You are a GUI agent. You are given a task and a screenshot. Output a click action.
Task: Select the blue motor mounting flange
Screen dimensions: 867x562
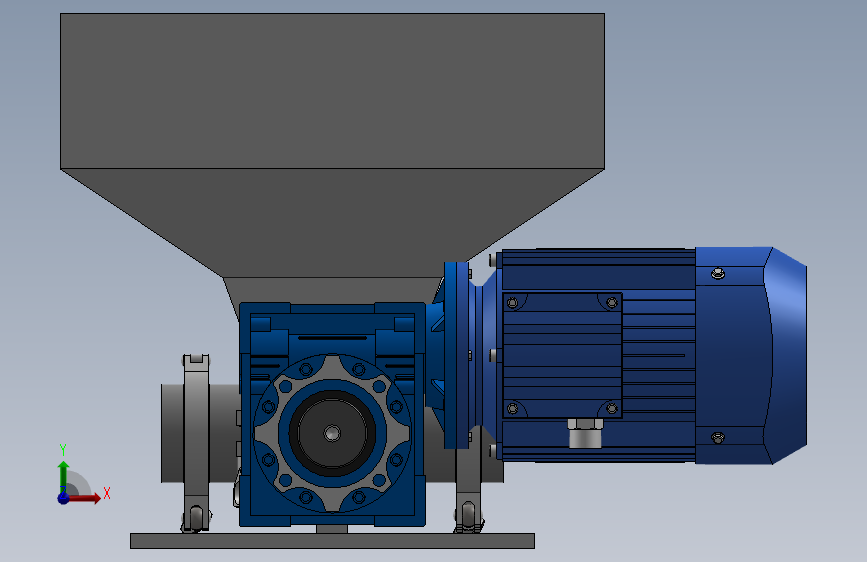click(x=457, y=355)
